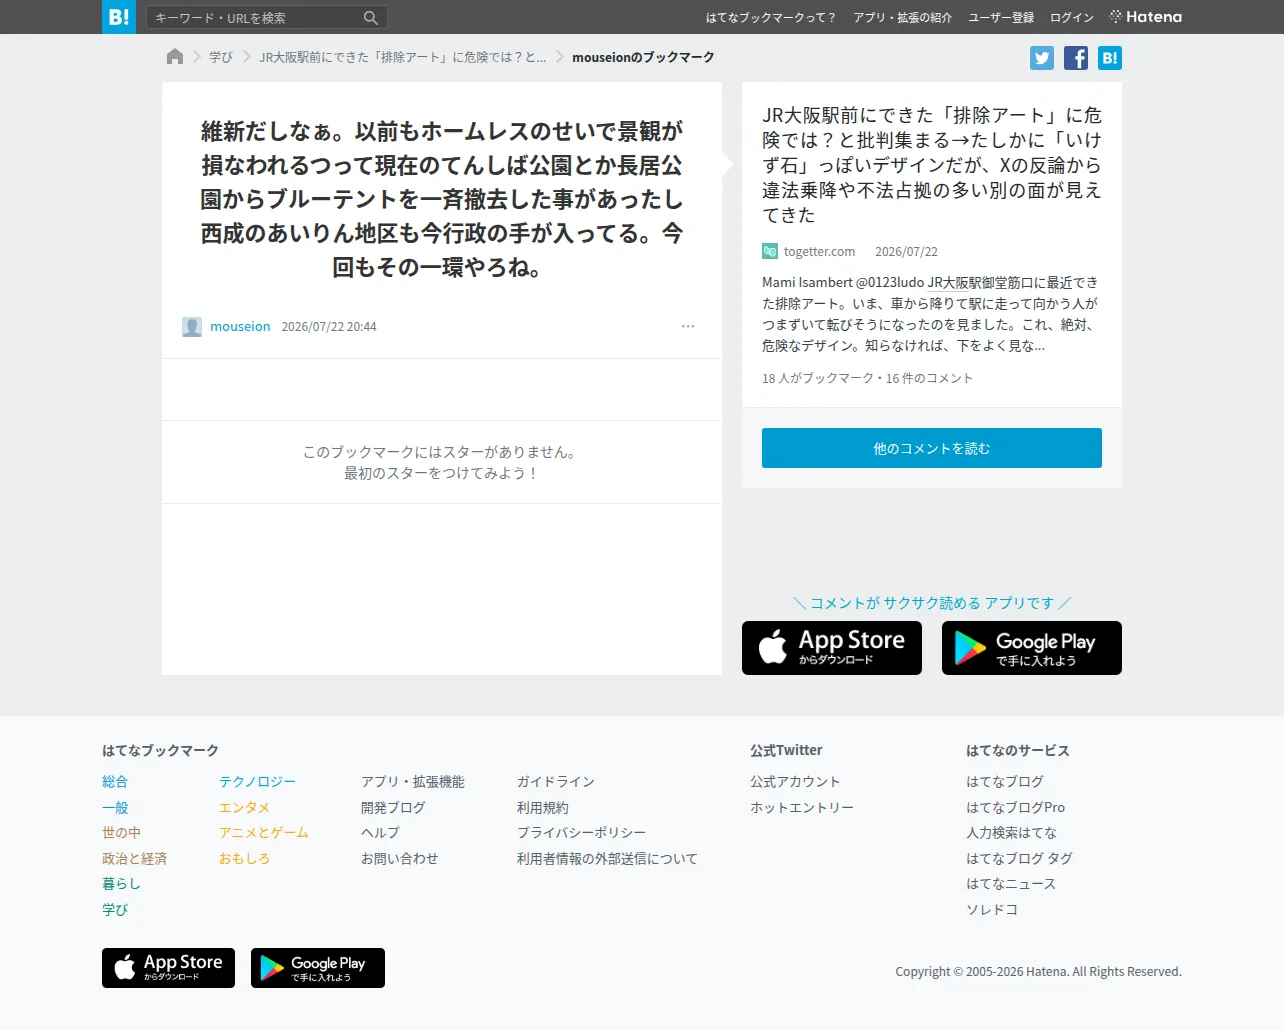
Task: Go to home via breadcrumb house icon
Action: coord(175,57)
